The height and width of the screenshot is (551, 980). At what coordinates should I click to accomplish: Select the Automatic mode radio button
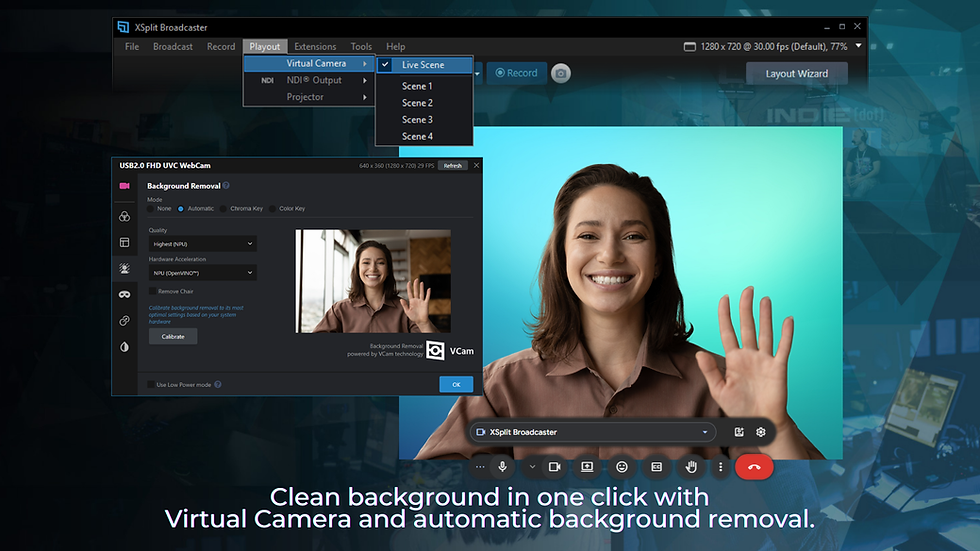click(x=181, y=209)
